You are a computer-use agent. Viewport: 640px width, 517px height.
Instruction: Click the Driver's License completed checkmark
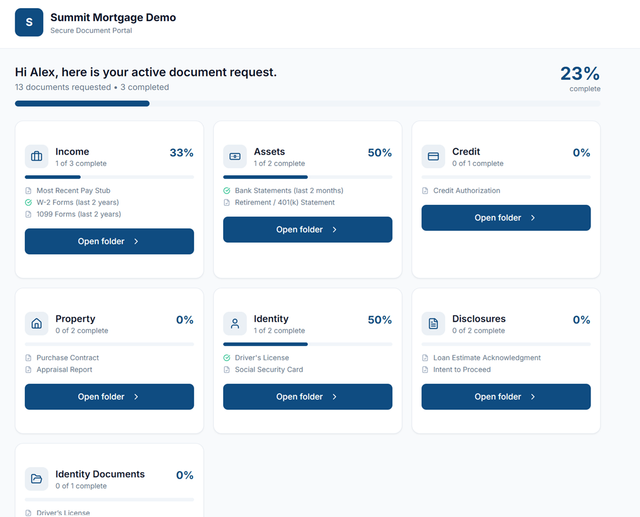227,358
